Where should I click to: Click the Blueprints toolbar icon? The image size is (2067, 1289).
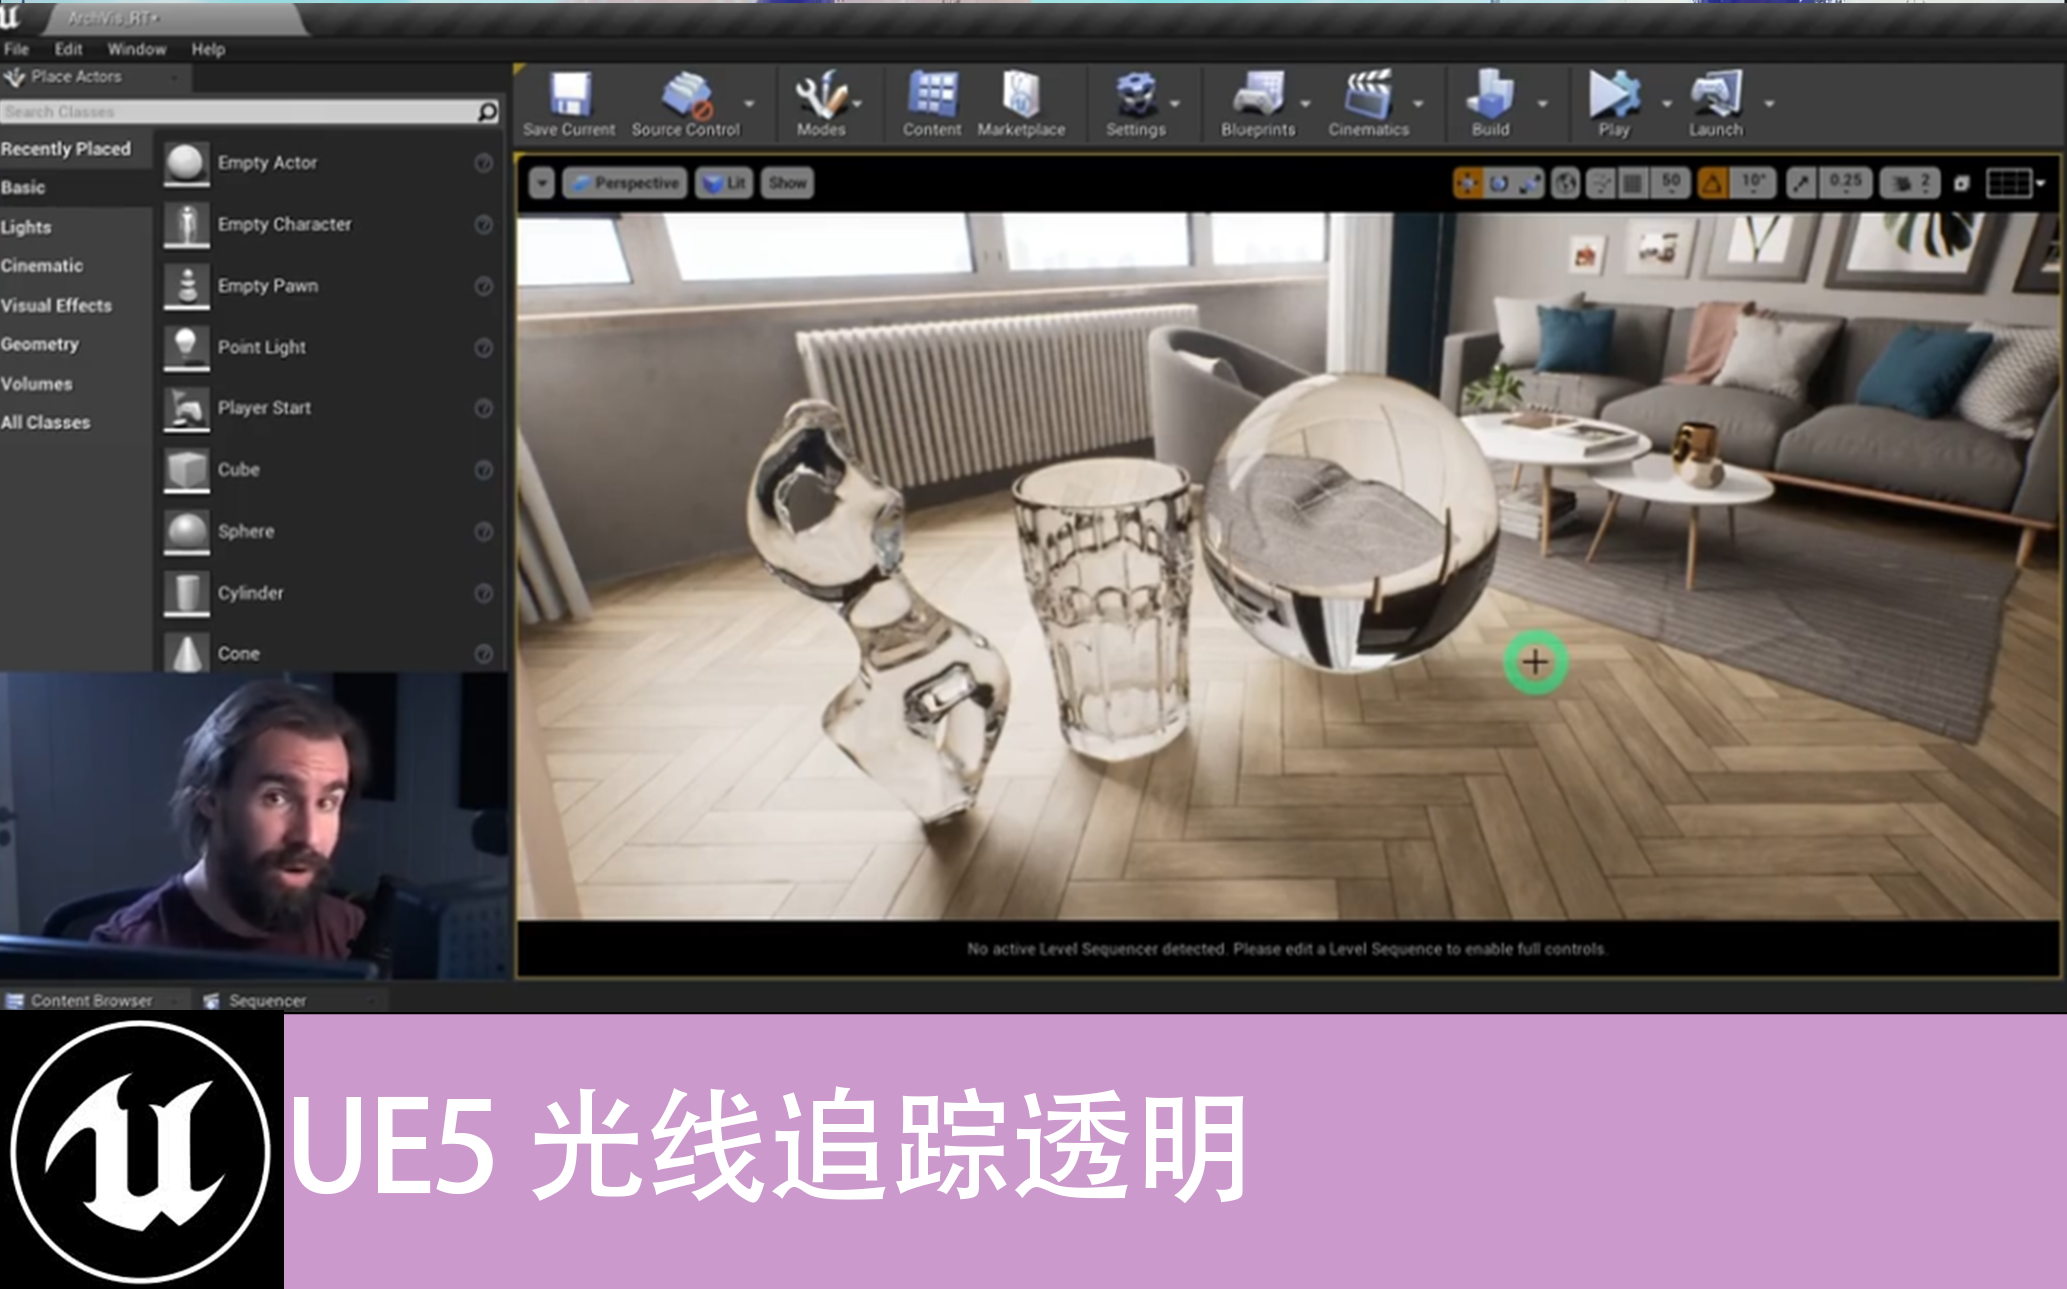coord(1258,95)
